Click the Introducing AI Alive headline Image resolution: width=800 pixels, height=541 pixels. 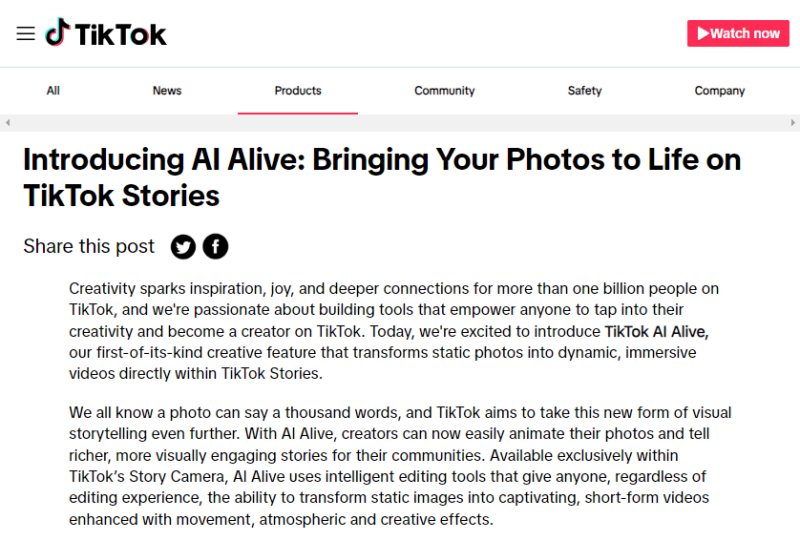click(x=382, y=176)
